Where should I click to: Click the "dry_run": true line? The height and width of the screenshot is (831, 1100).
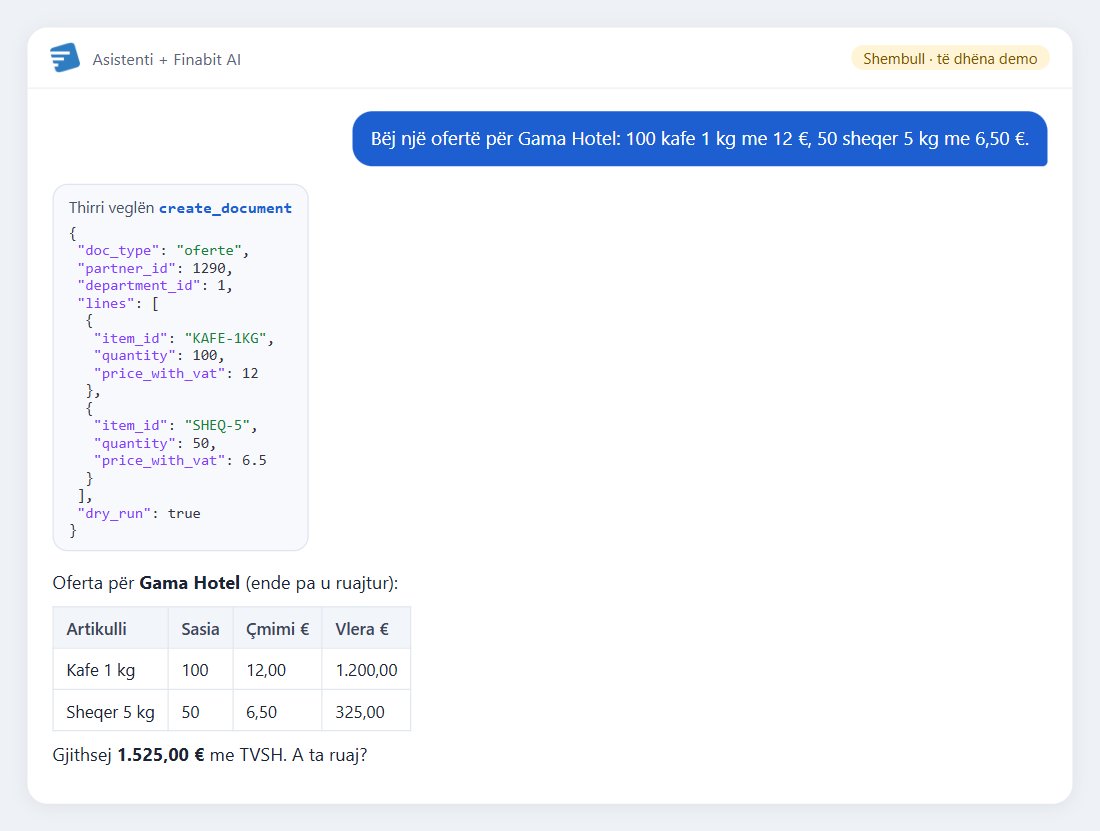click(x=139, y=513)
